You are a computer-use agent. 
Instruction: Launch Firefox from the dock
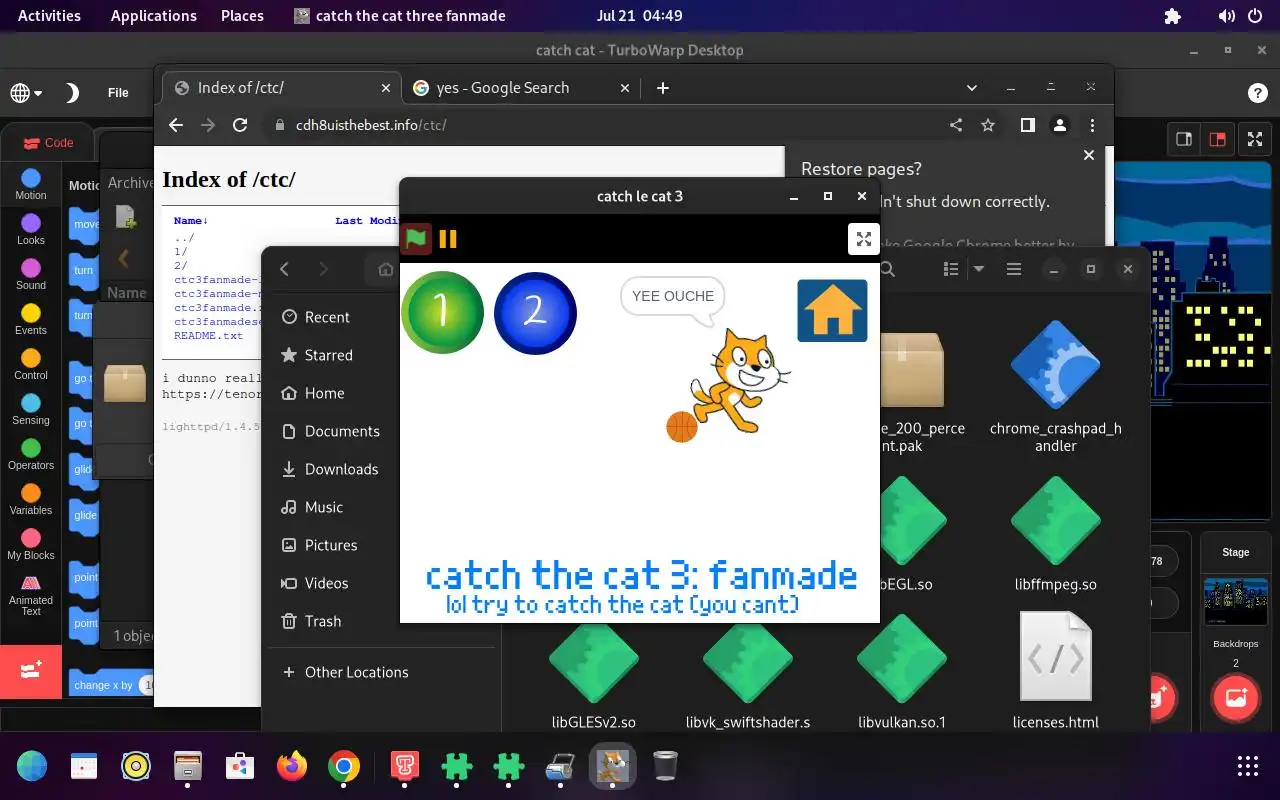[x=292, y=767]
